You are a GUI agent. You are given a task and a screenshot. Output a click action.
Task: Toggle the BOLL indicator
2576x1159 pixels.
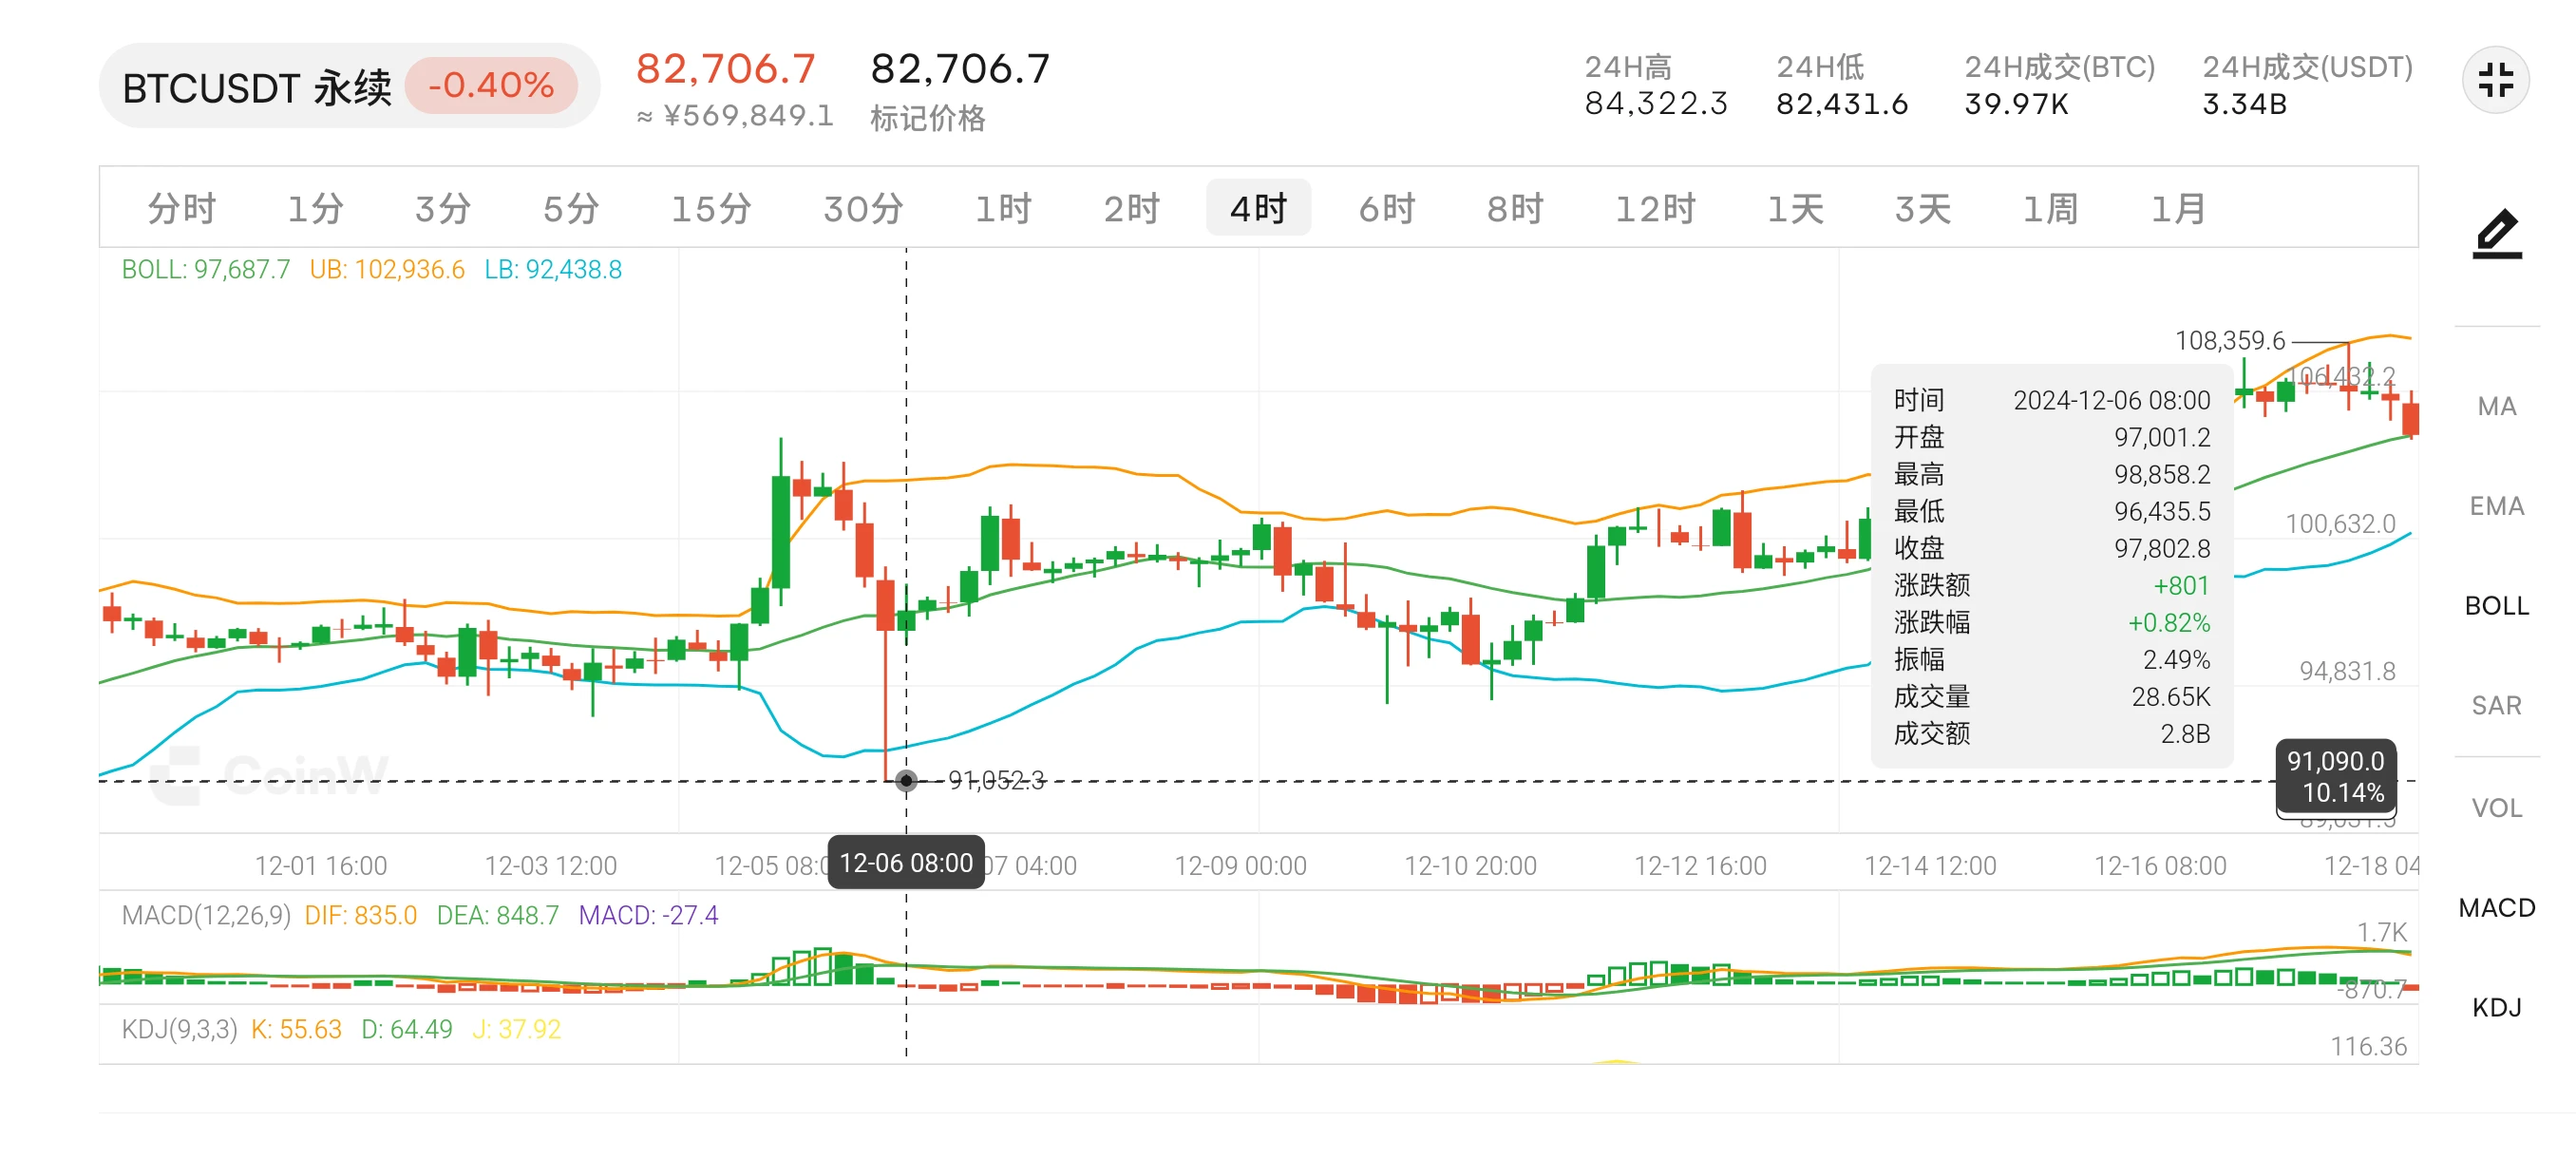(2496, 606)
